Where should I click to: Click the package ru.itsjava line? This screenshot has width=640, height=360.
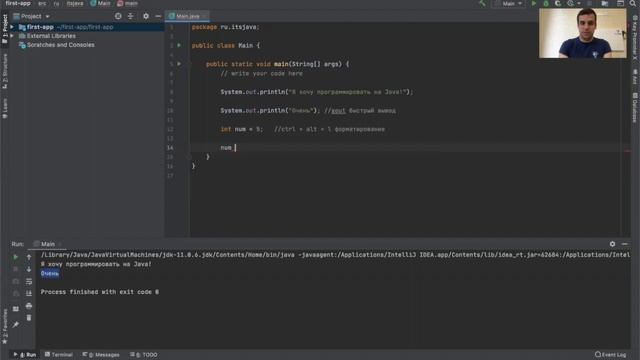(x=225, y=27)
